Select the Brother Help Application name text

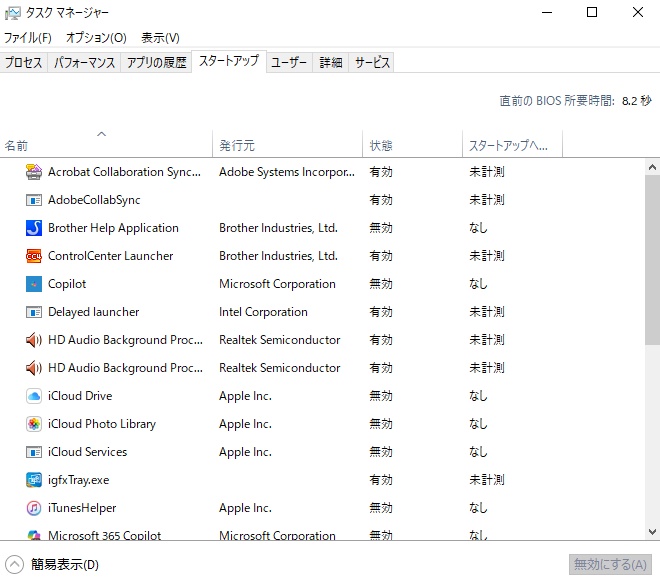pyautogui.click(x=113, y=228)
